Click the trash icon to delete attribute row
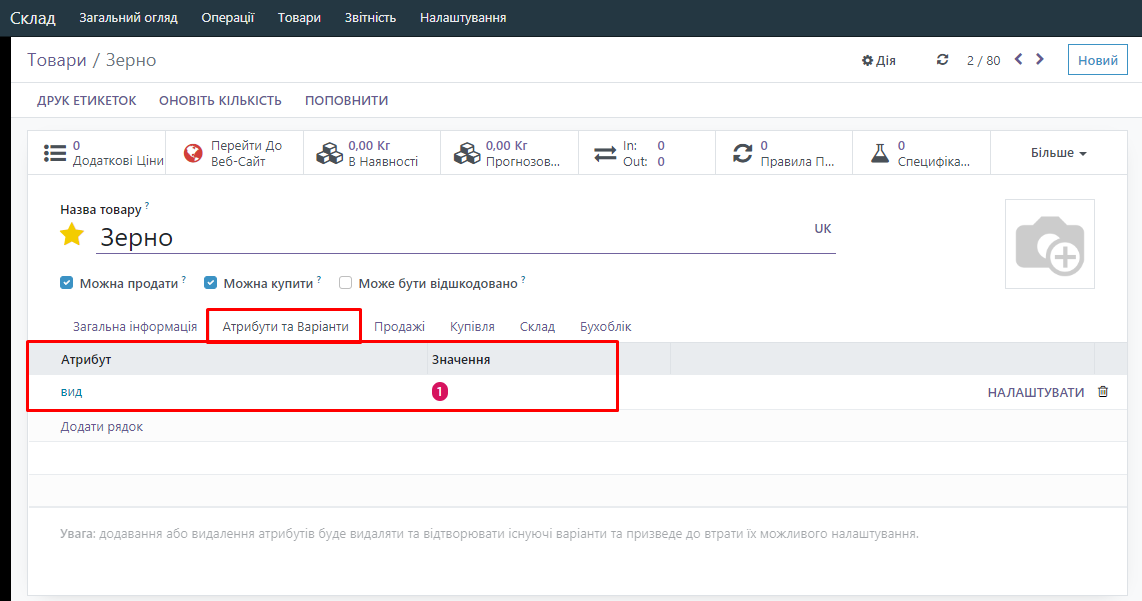This screenshot has height=601, width=1142. (x=1103, y=392)
